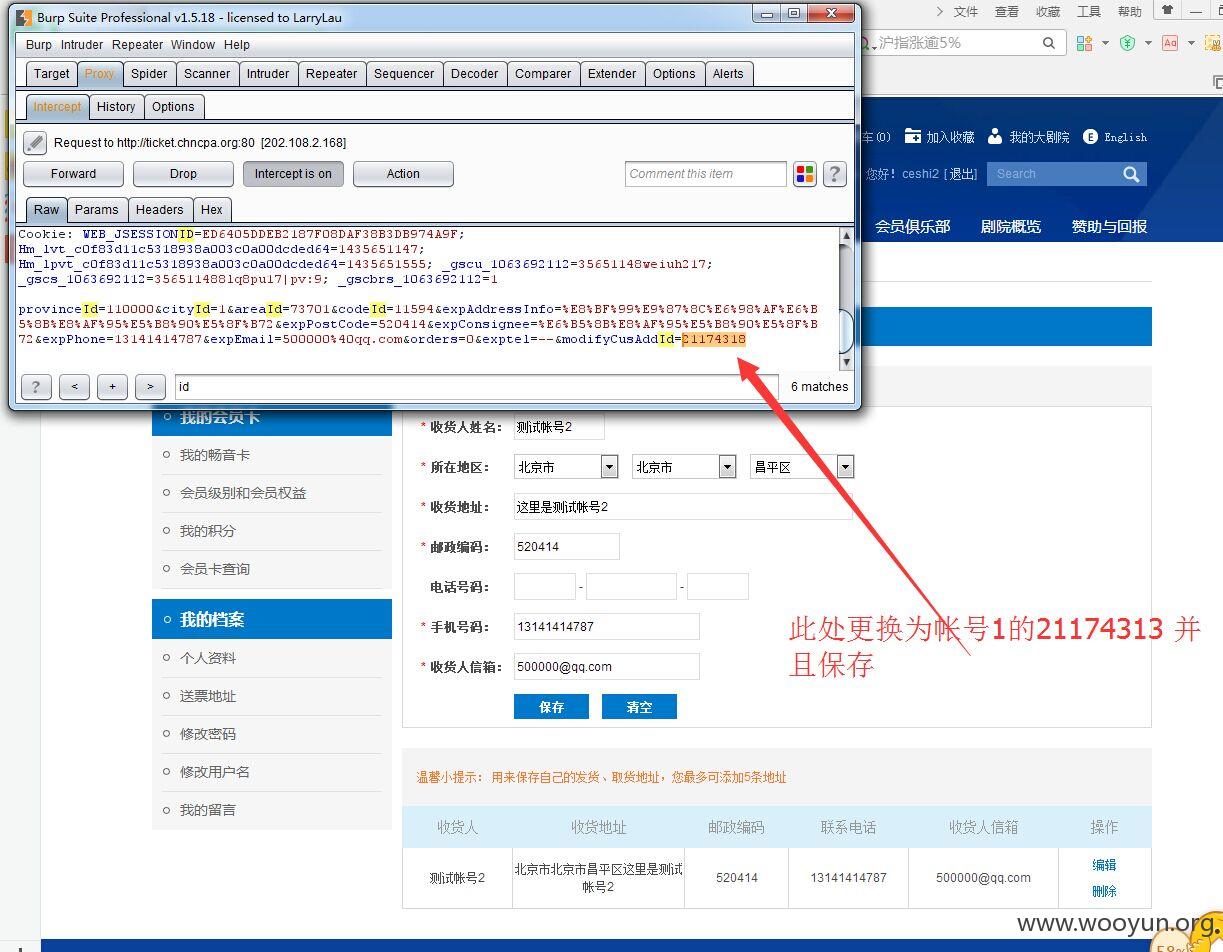Open the city dropdown showing 北京市
The height and width of the screenshot is (952, 1223).
tap(684, 467)
